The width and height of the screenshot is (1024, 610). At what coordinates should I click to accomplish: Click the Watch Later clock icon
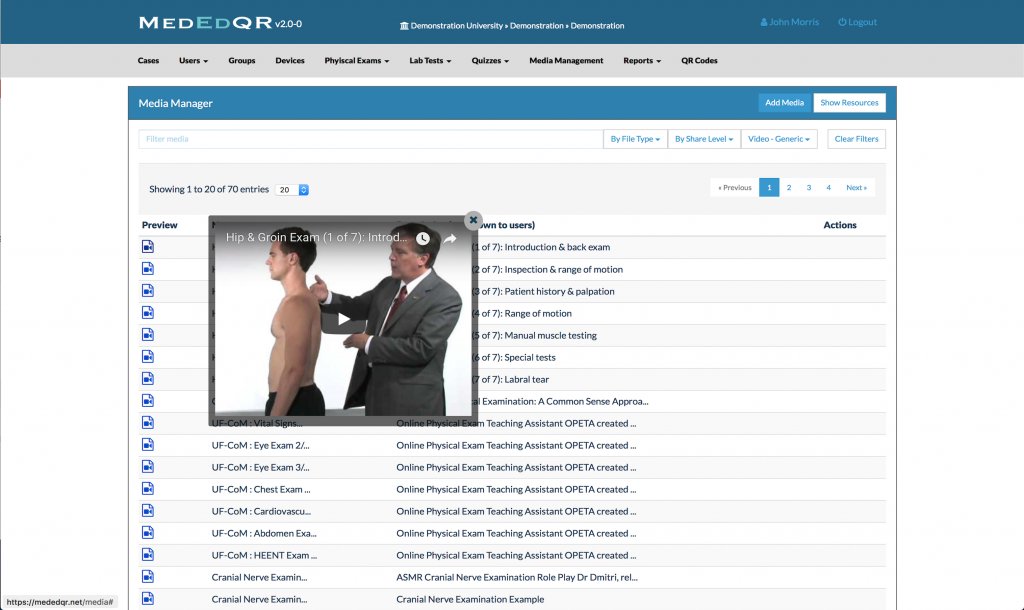[423, 238]
